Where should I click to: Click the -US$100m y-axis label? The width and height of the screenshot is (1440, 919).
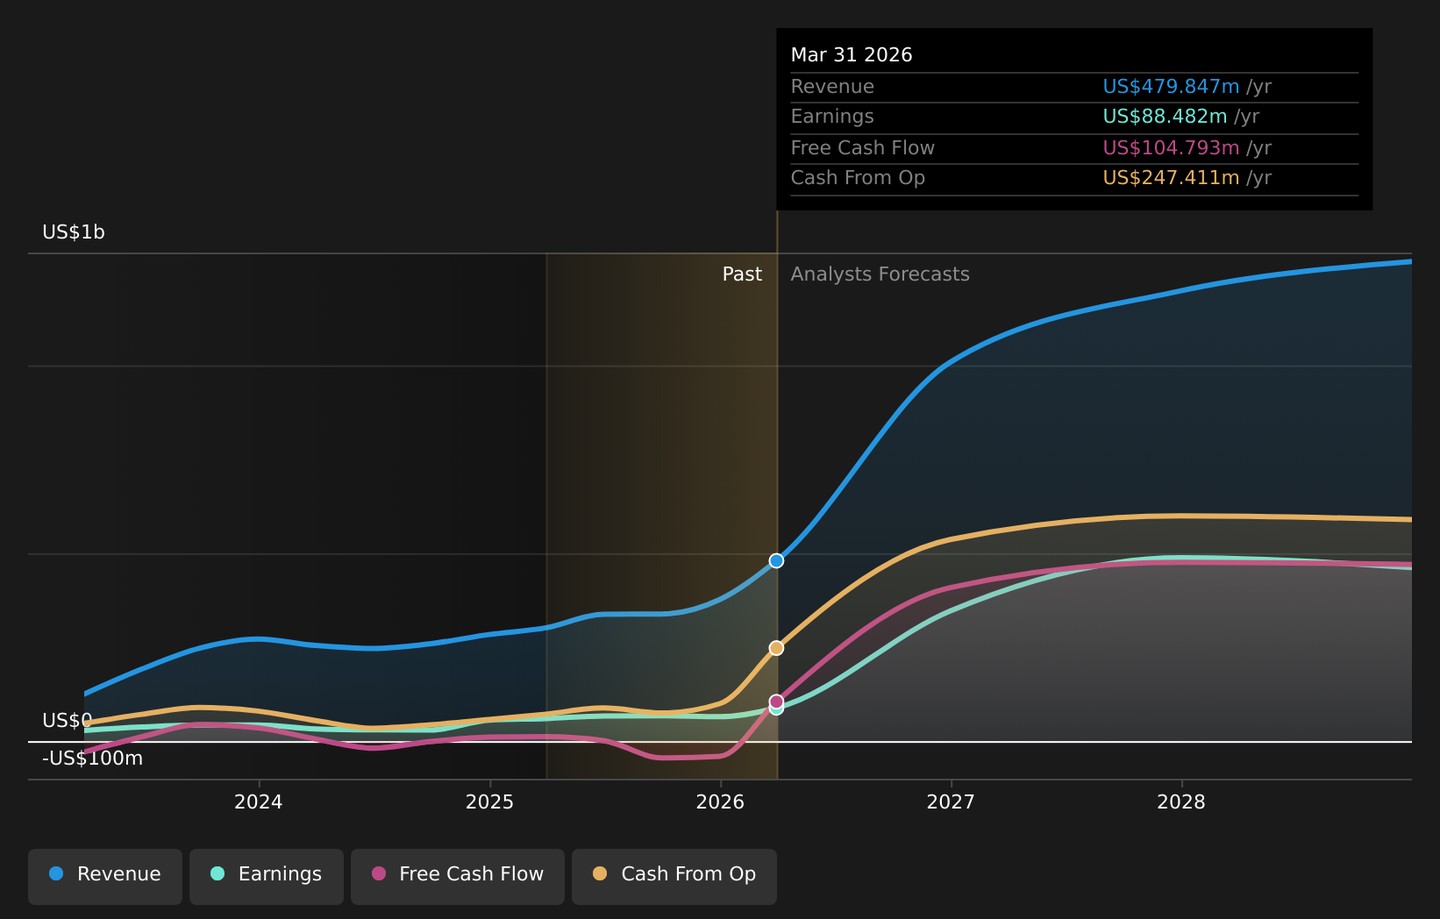pos(92,758)
